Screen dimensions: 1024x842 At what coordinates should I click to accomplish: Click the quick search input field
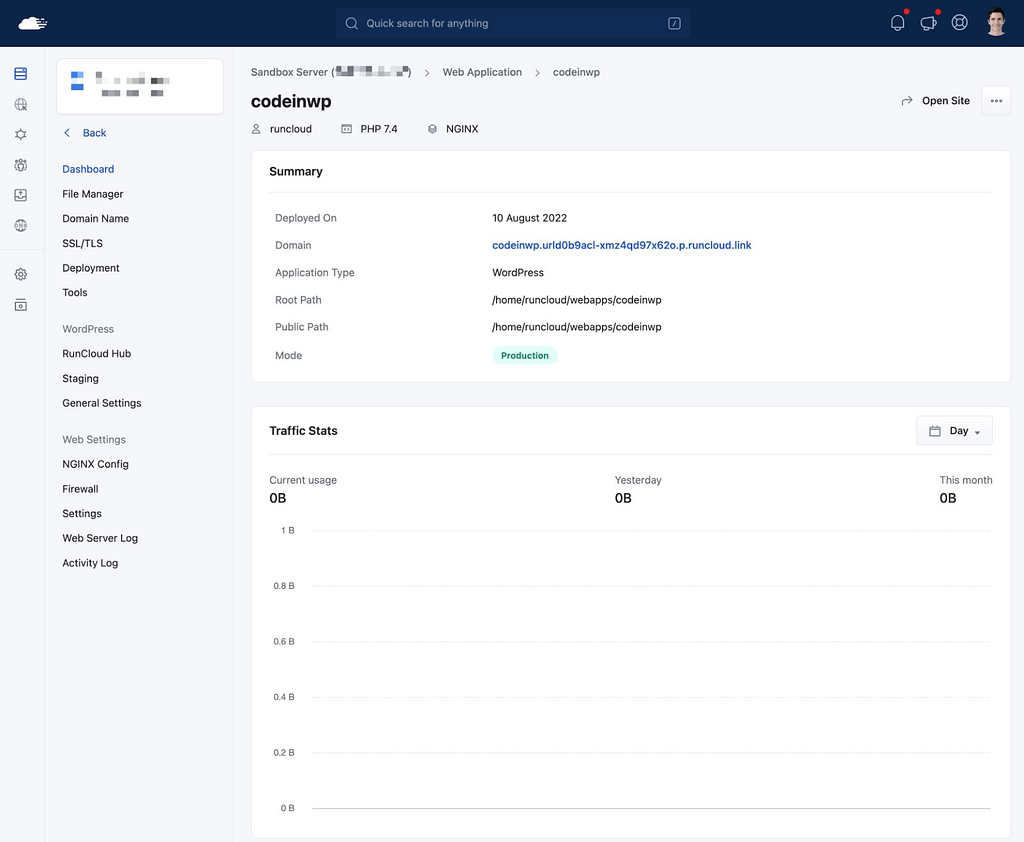(512, 22)
